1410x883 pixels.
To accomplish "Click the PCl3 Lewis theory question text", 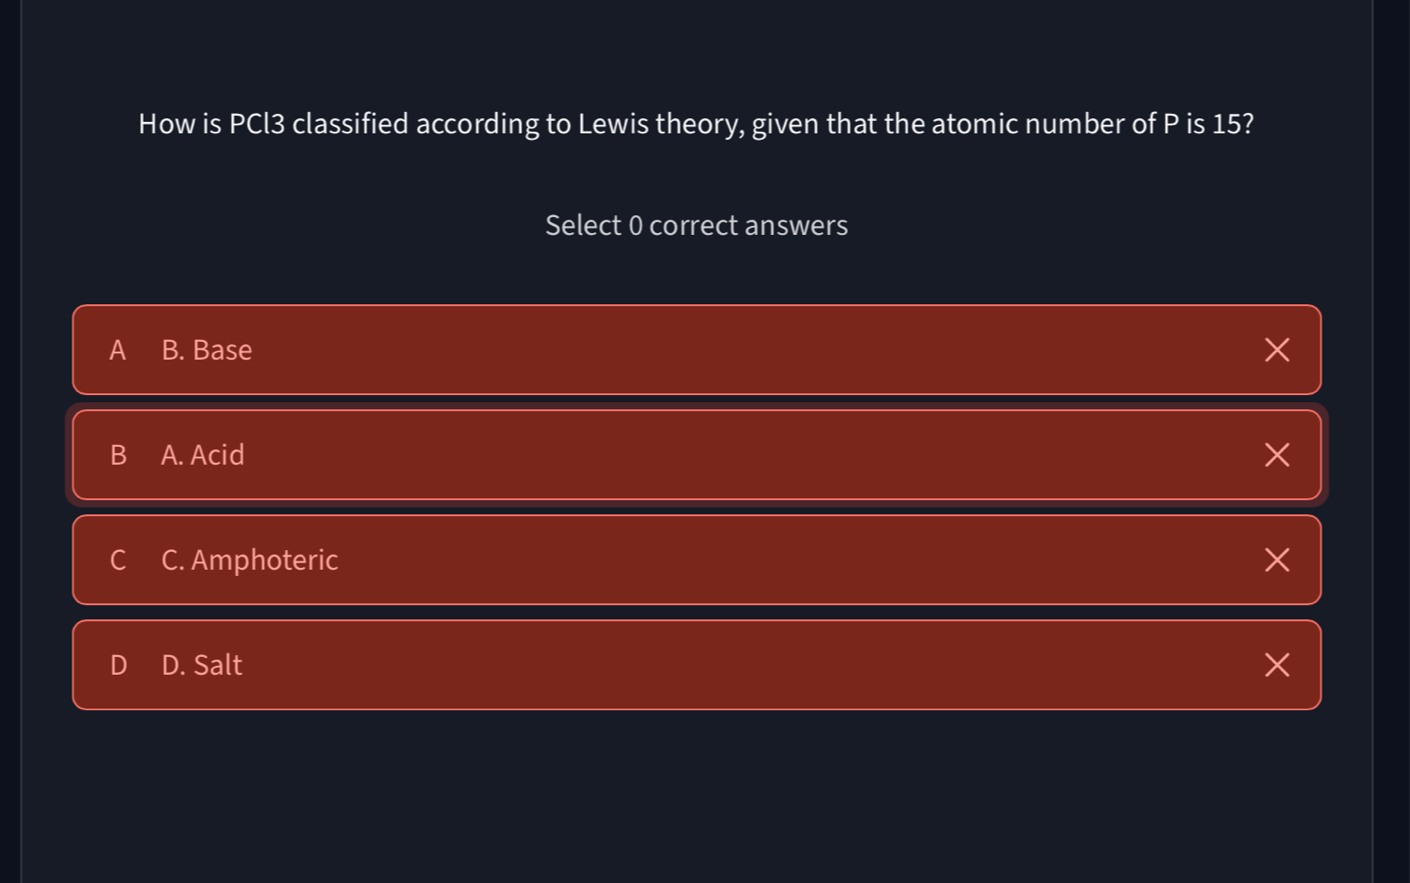I will click(x=696, y=124).
